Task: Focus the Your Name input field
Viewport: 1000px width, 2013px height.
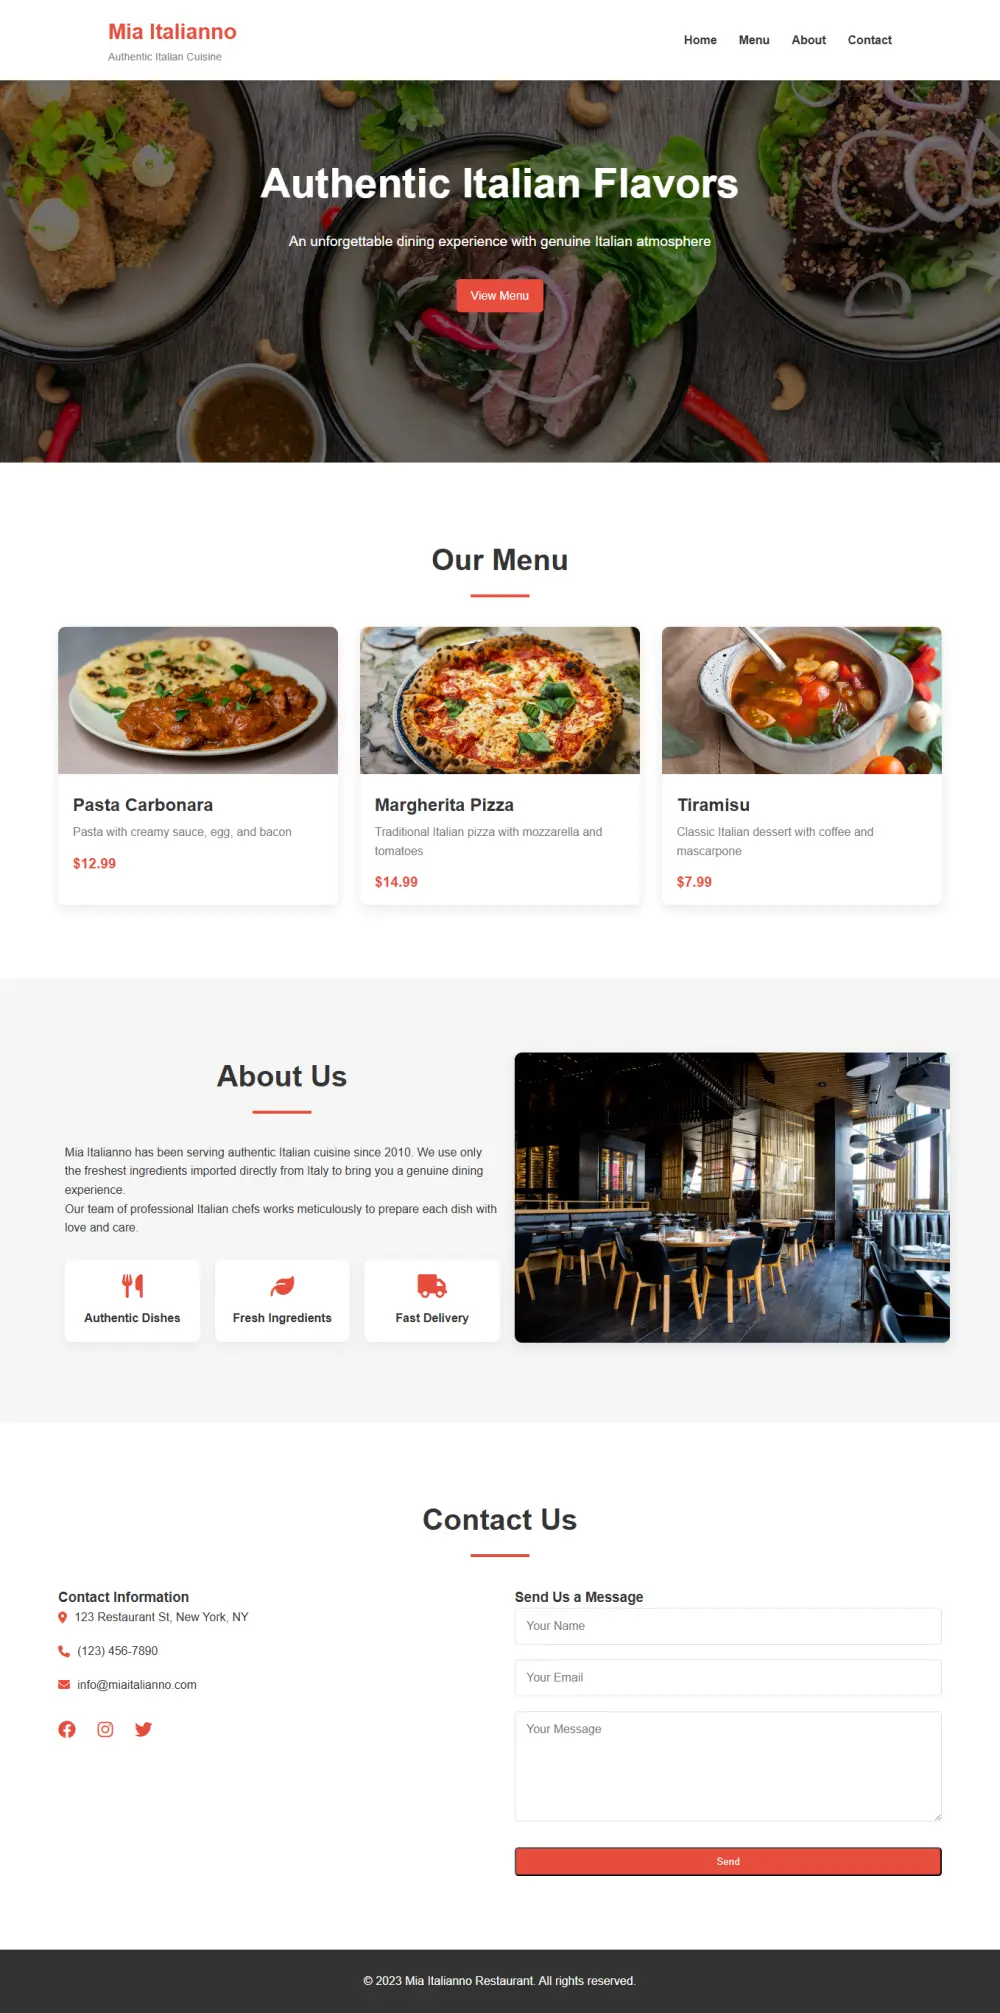Action: 728,1626
